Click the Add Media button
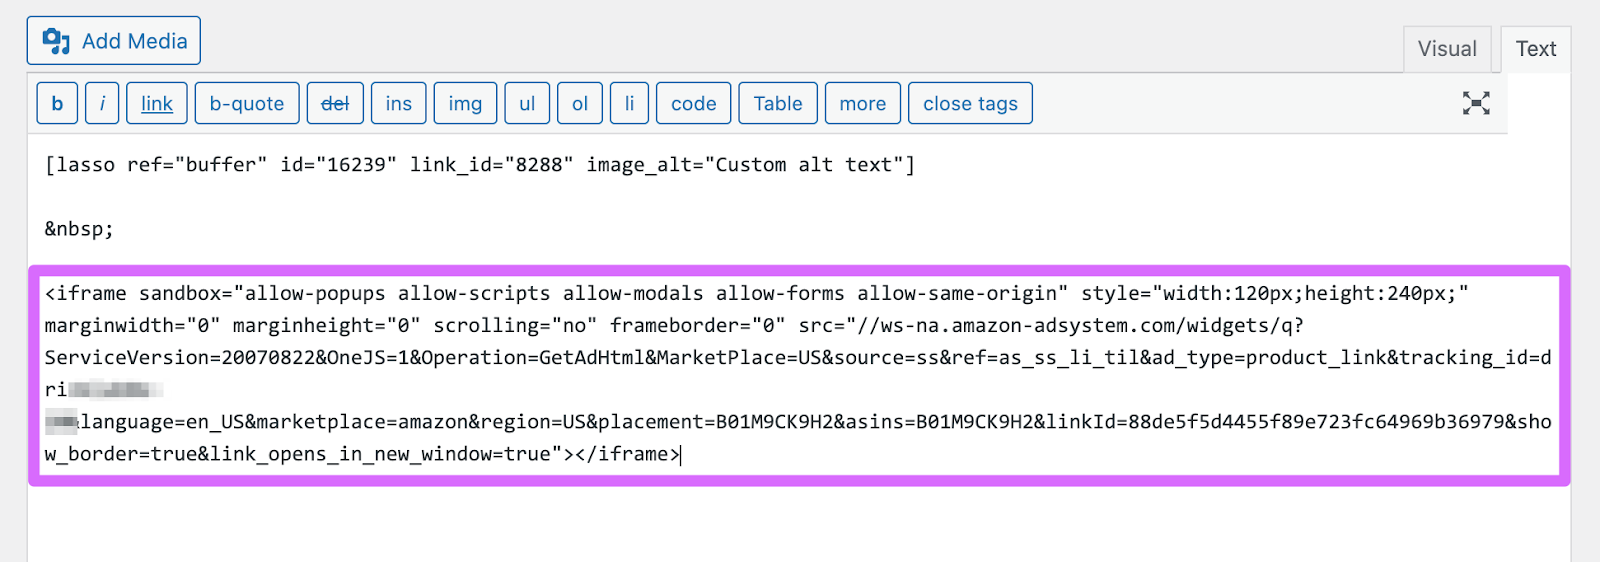 113,41
